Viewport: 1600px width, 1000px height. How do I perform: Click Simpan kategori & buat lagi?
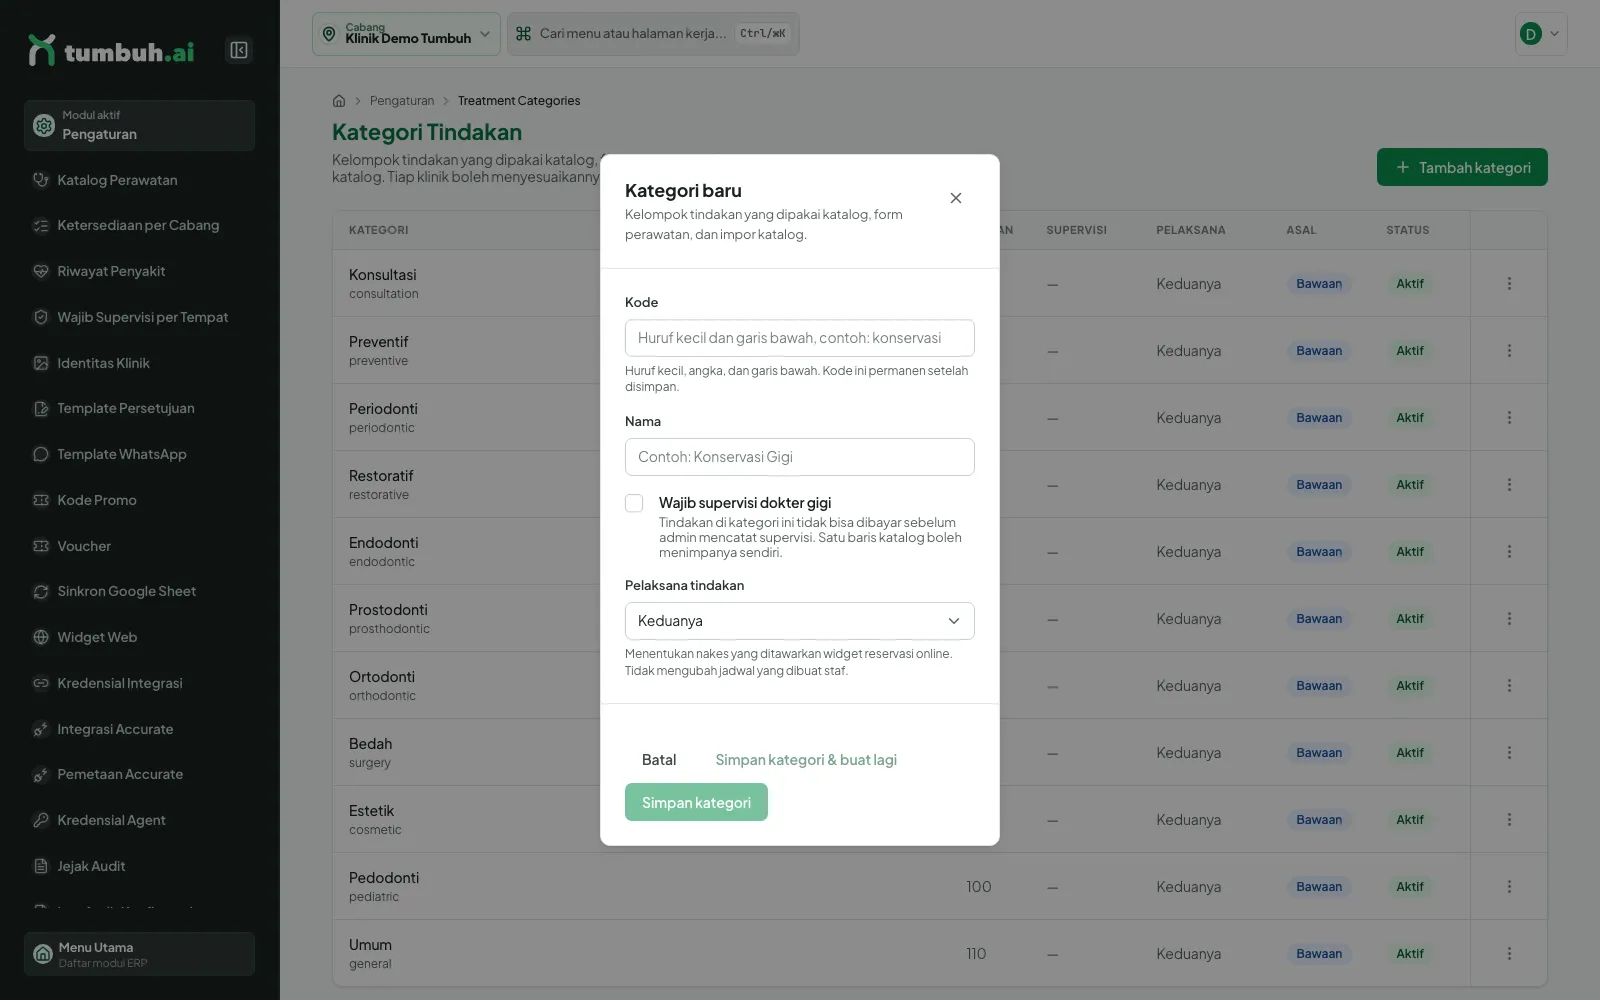point(806,760)
